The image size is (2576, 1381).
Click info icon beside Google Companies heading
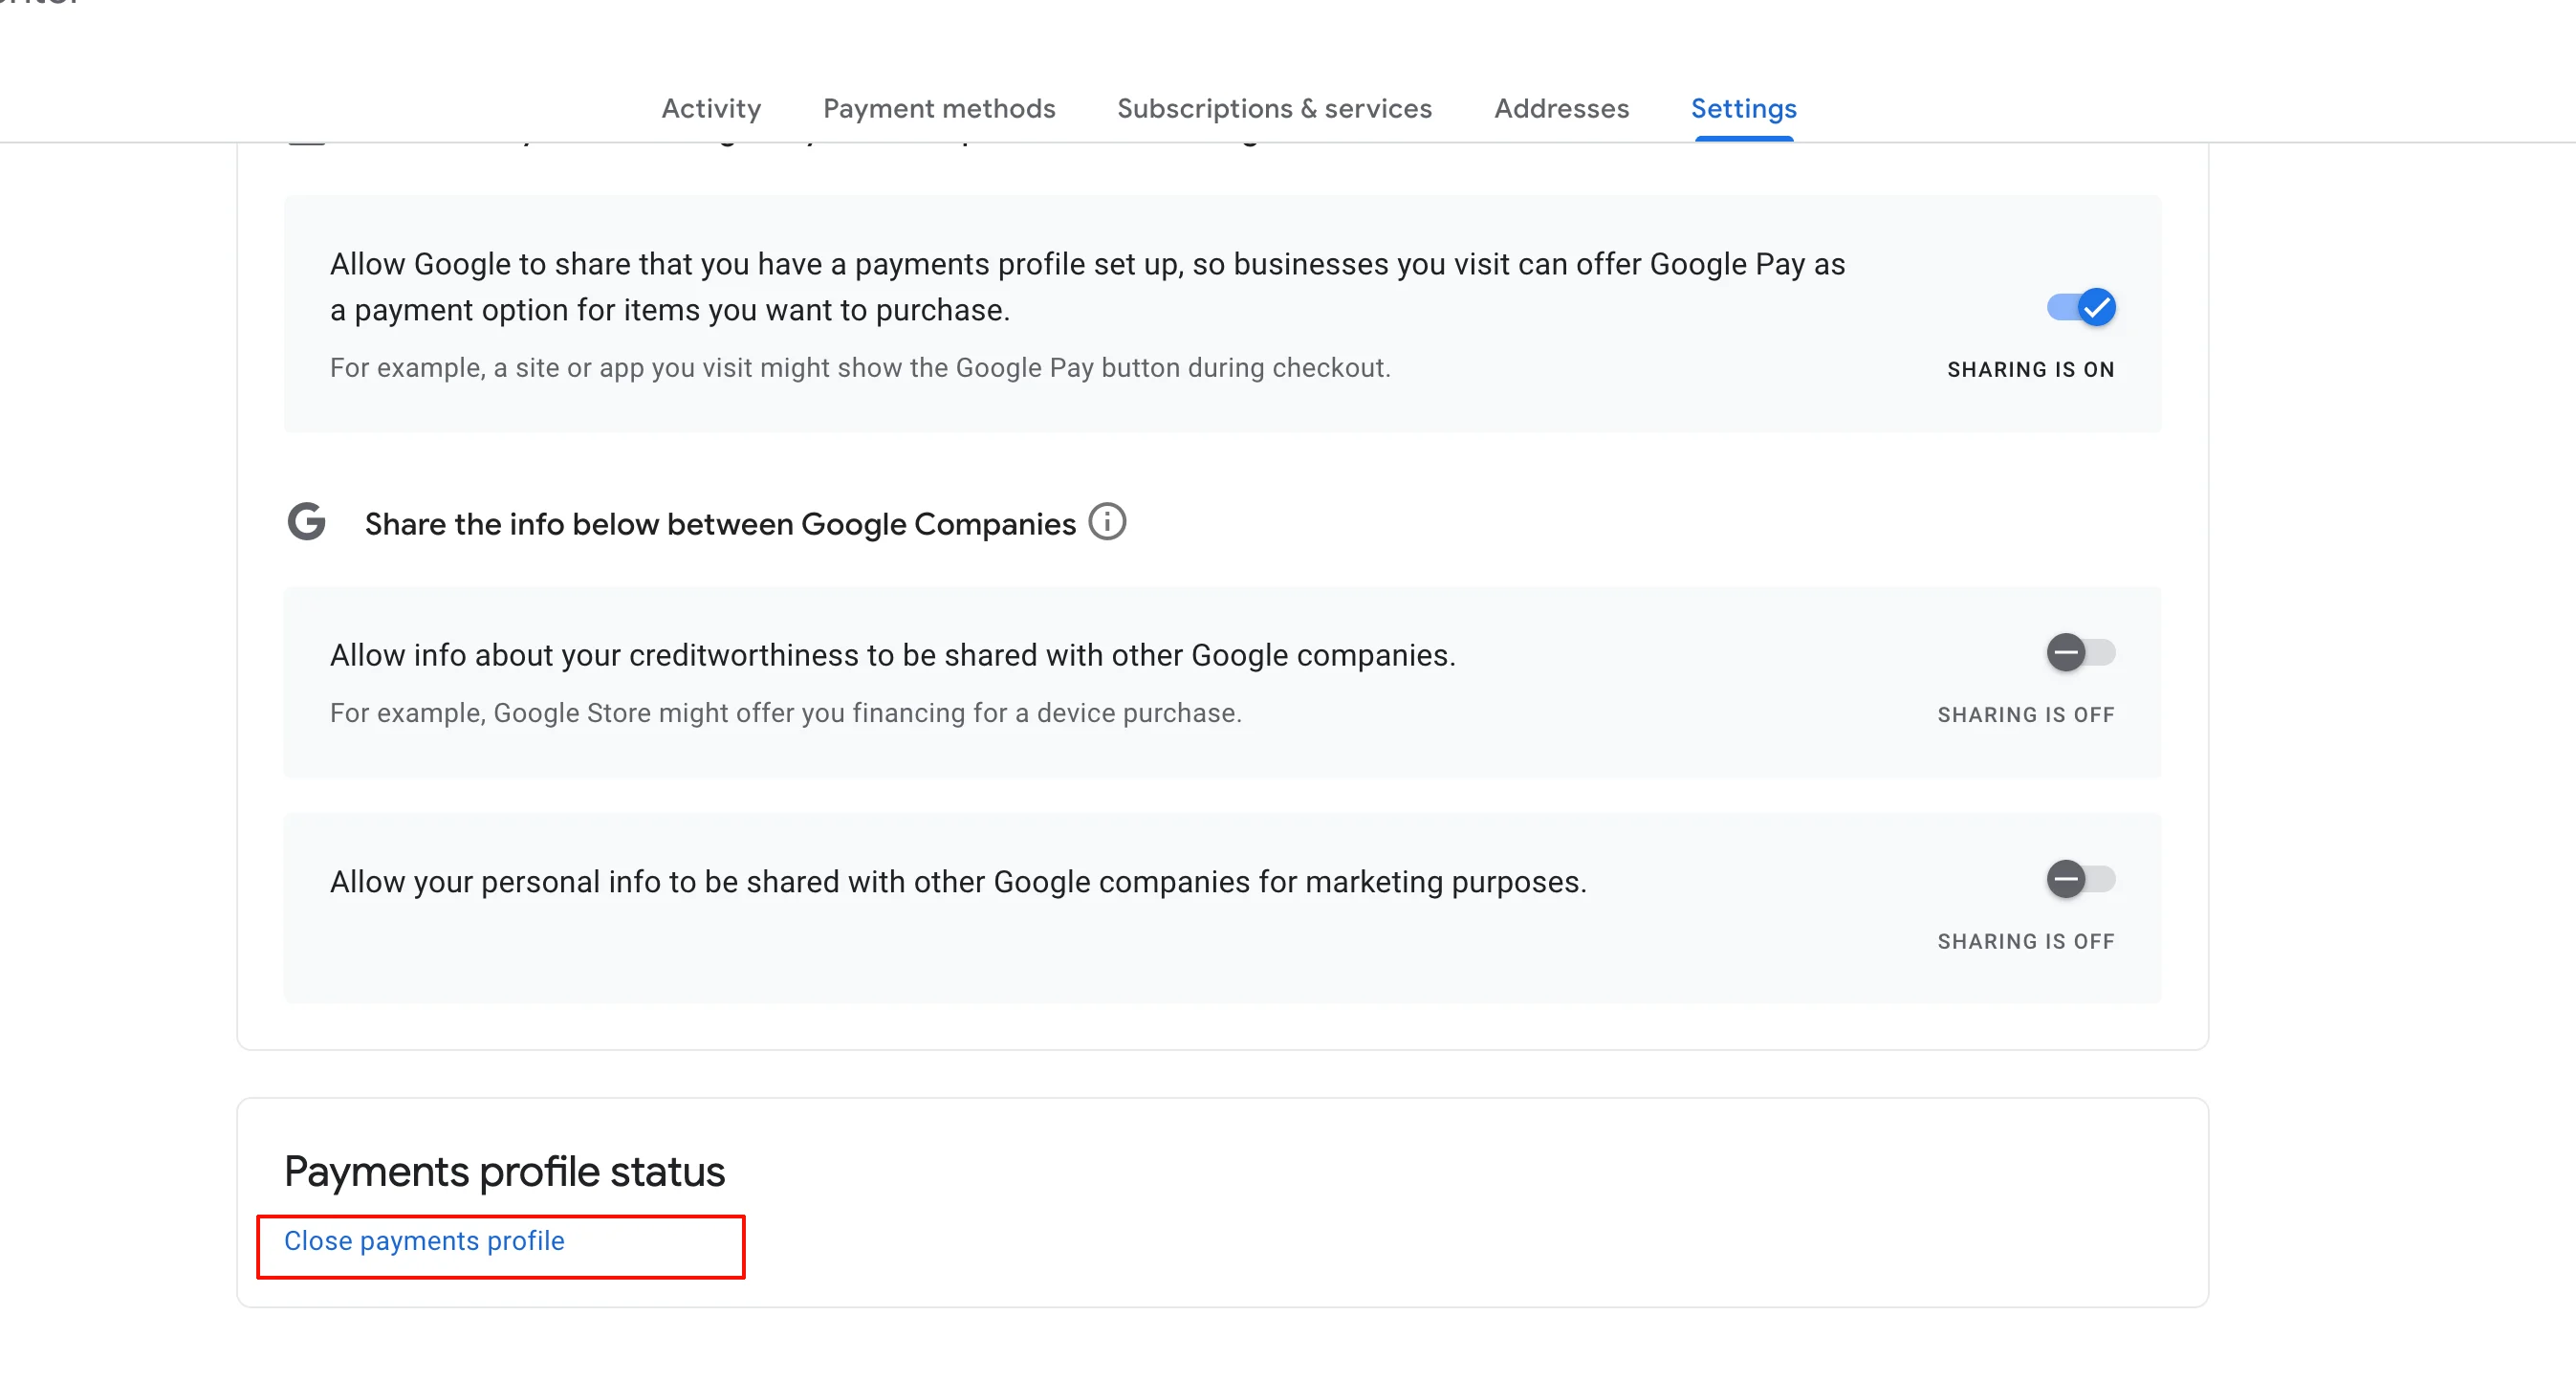pos(1107,522)
